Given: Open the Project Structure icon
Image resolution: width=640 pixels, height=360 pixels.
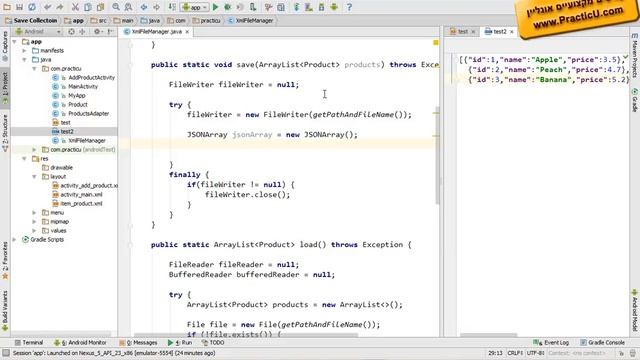Looking at the screenshot, I should coord(281,7).
